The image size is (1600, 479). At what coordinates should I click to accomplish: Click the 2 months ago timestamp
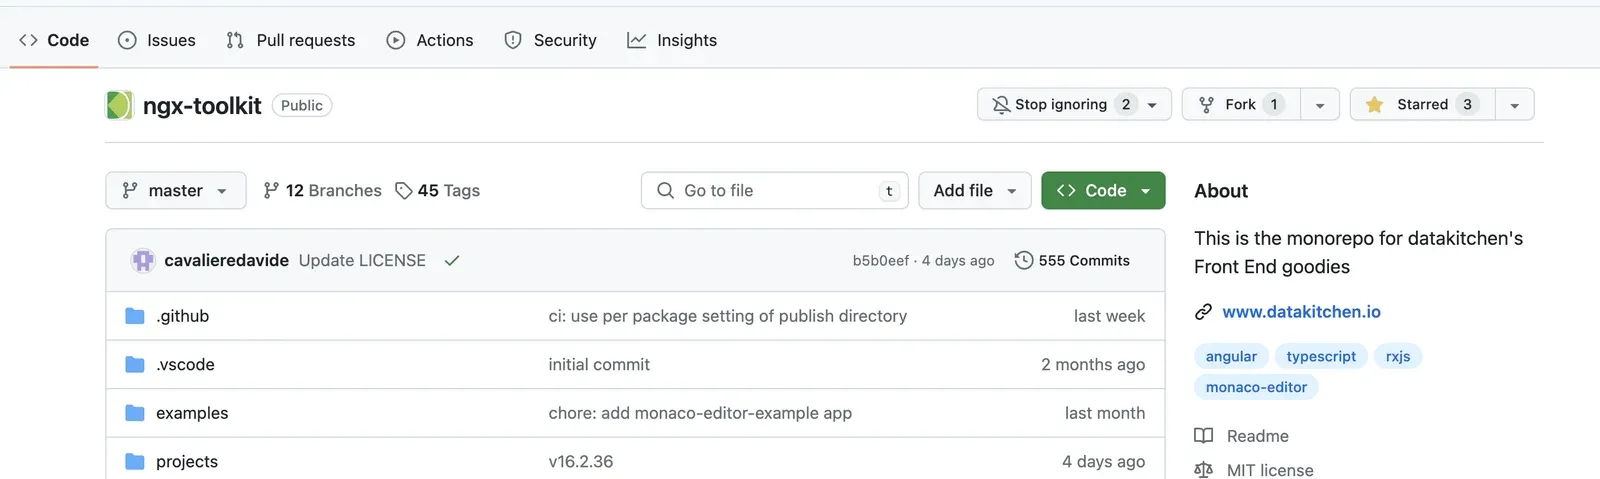click(1093, 364)
